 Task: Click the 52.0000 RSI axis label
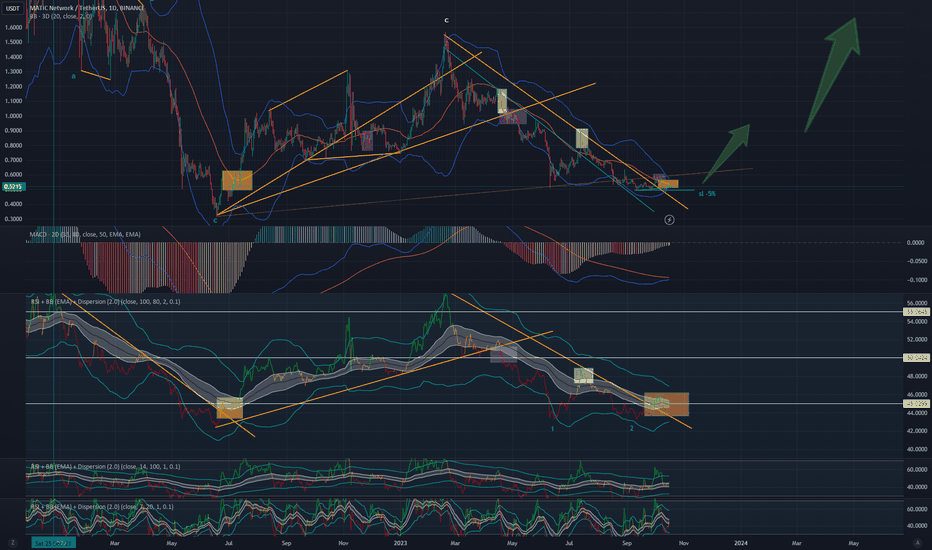917,340
